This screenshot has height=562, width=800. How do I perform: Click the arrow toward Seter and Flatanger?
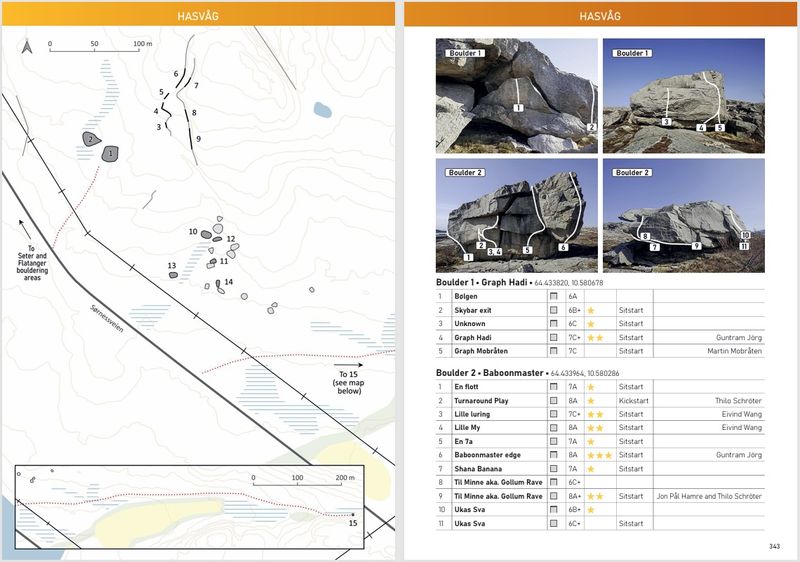click(24, 229)
